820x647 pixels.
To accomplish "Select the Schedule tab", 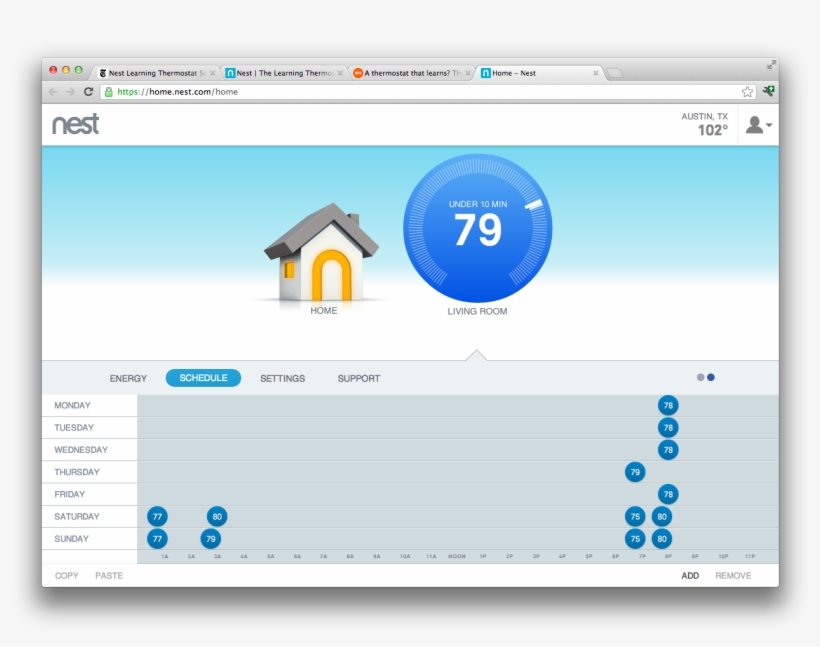I will tap(203, 378).
